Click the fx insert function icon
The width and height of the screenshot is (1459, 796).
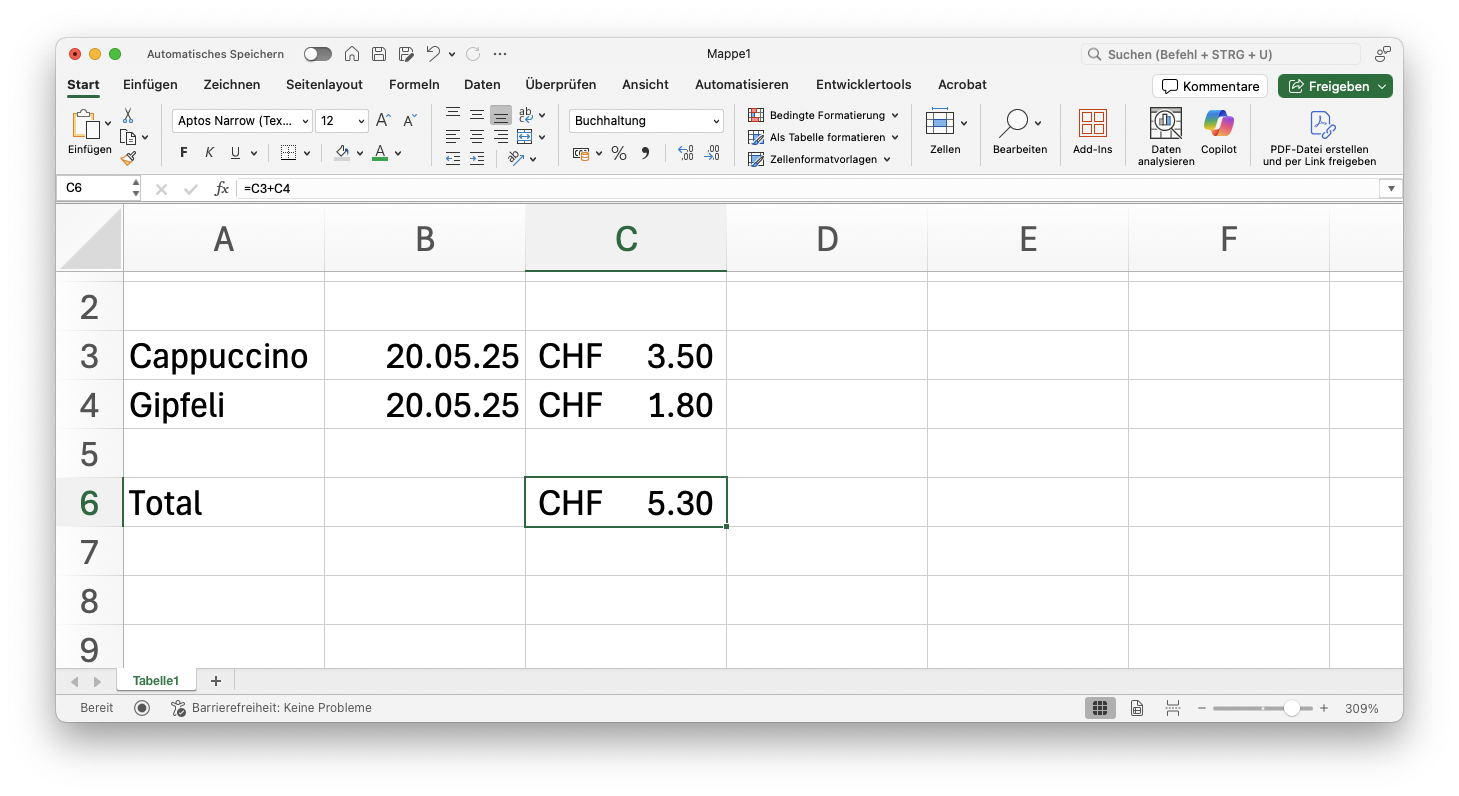click(222, 188)
